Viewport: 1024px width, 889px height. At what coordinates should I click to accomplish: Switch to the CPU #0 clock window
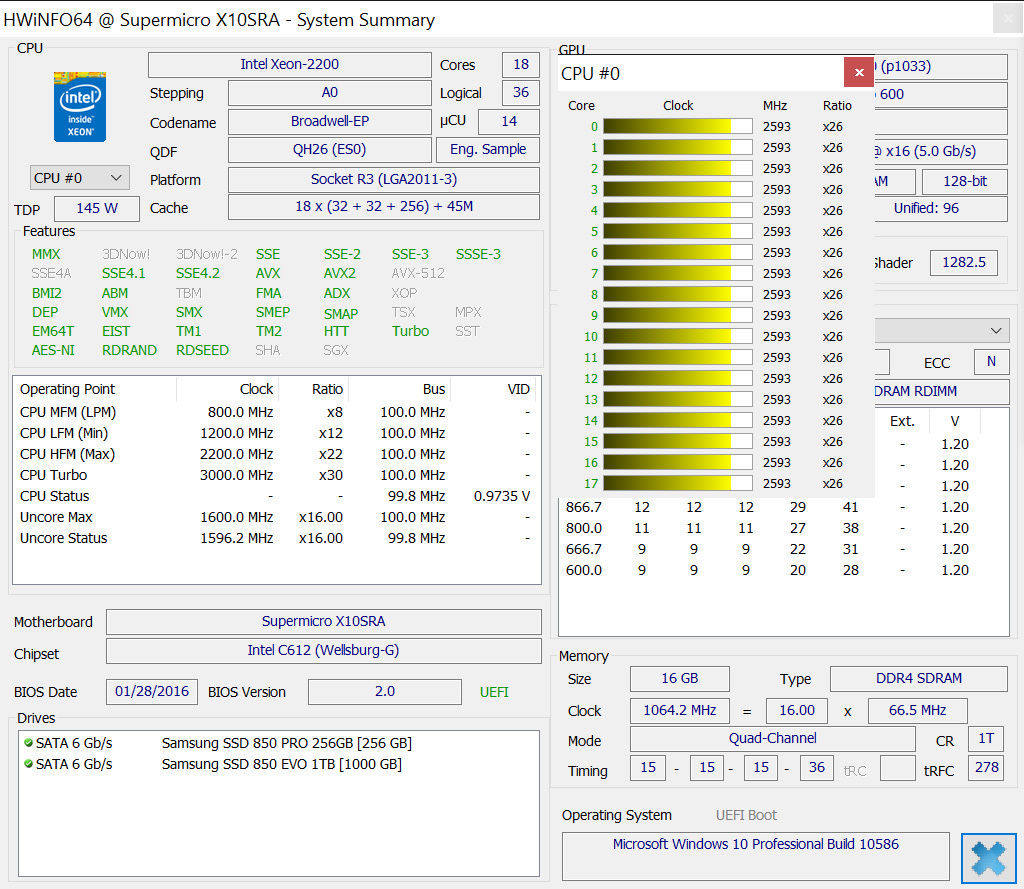700,72
